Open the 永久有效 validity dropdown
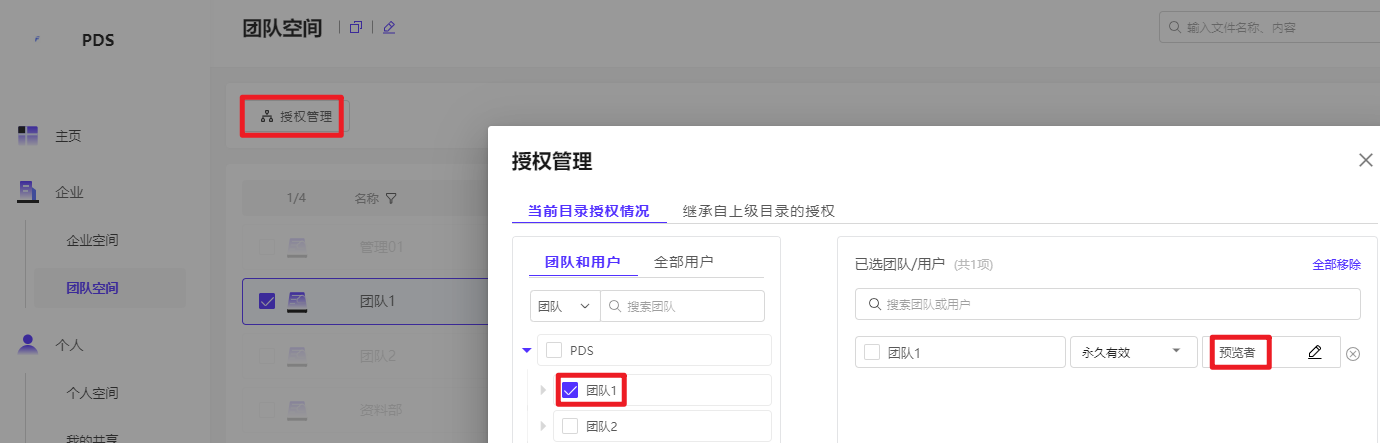This screenshot has height=443, width=1380. [x=1133, y=352]
